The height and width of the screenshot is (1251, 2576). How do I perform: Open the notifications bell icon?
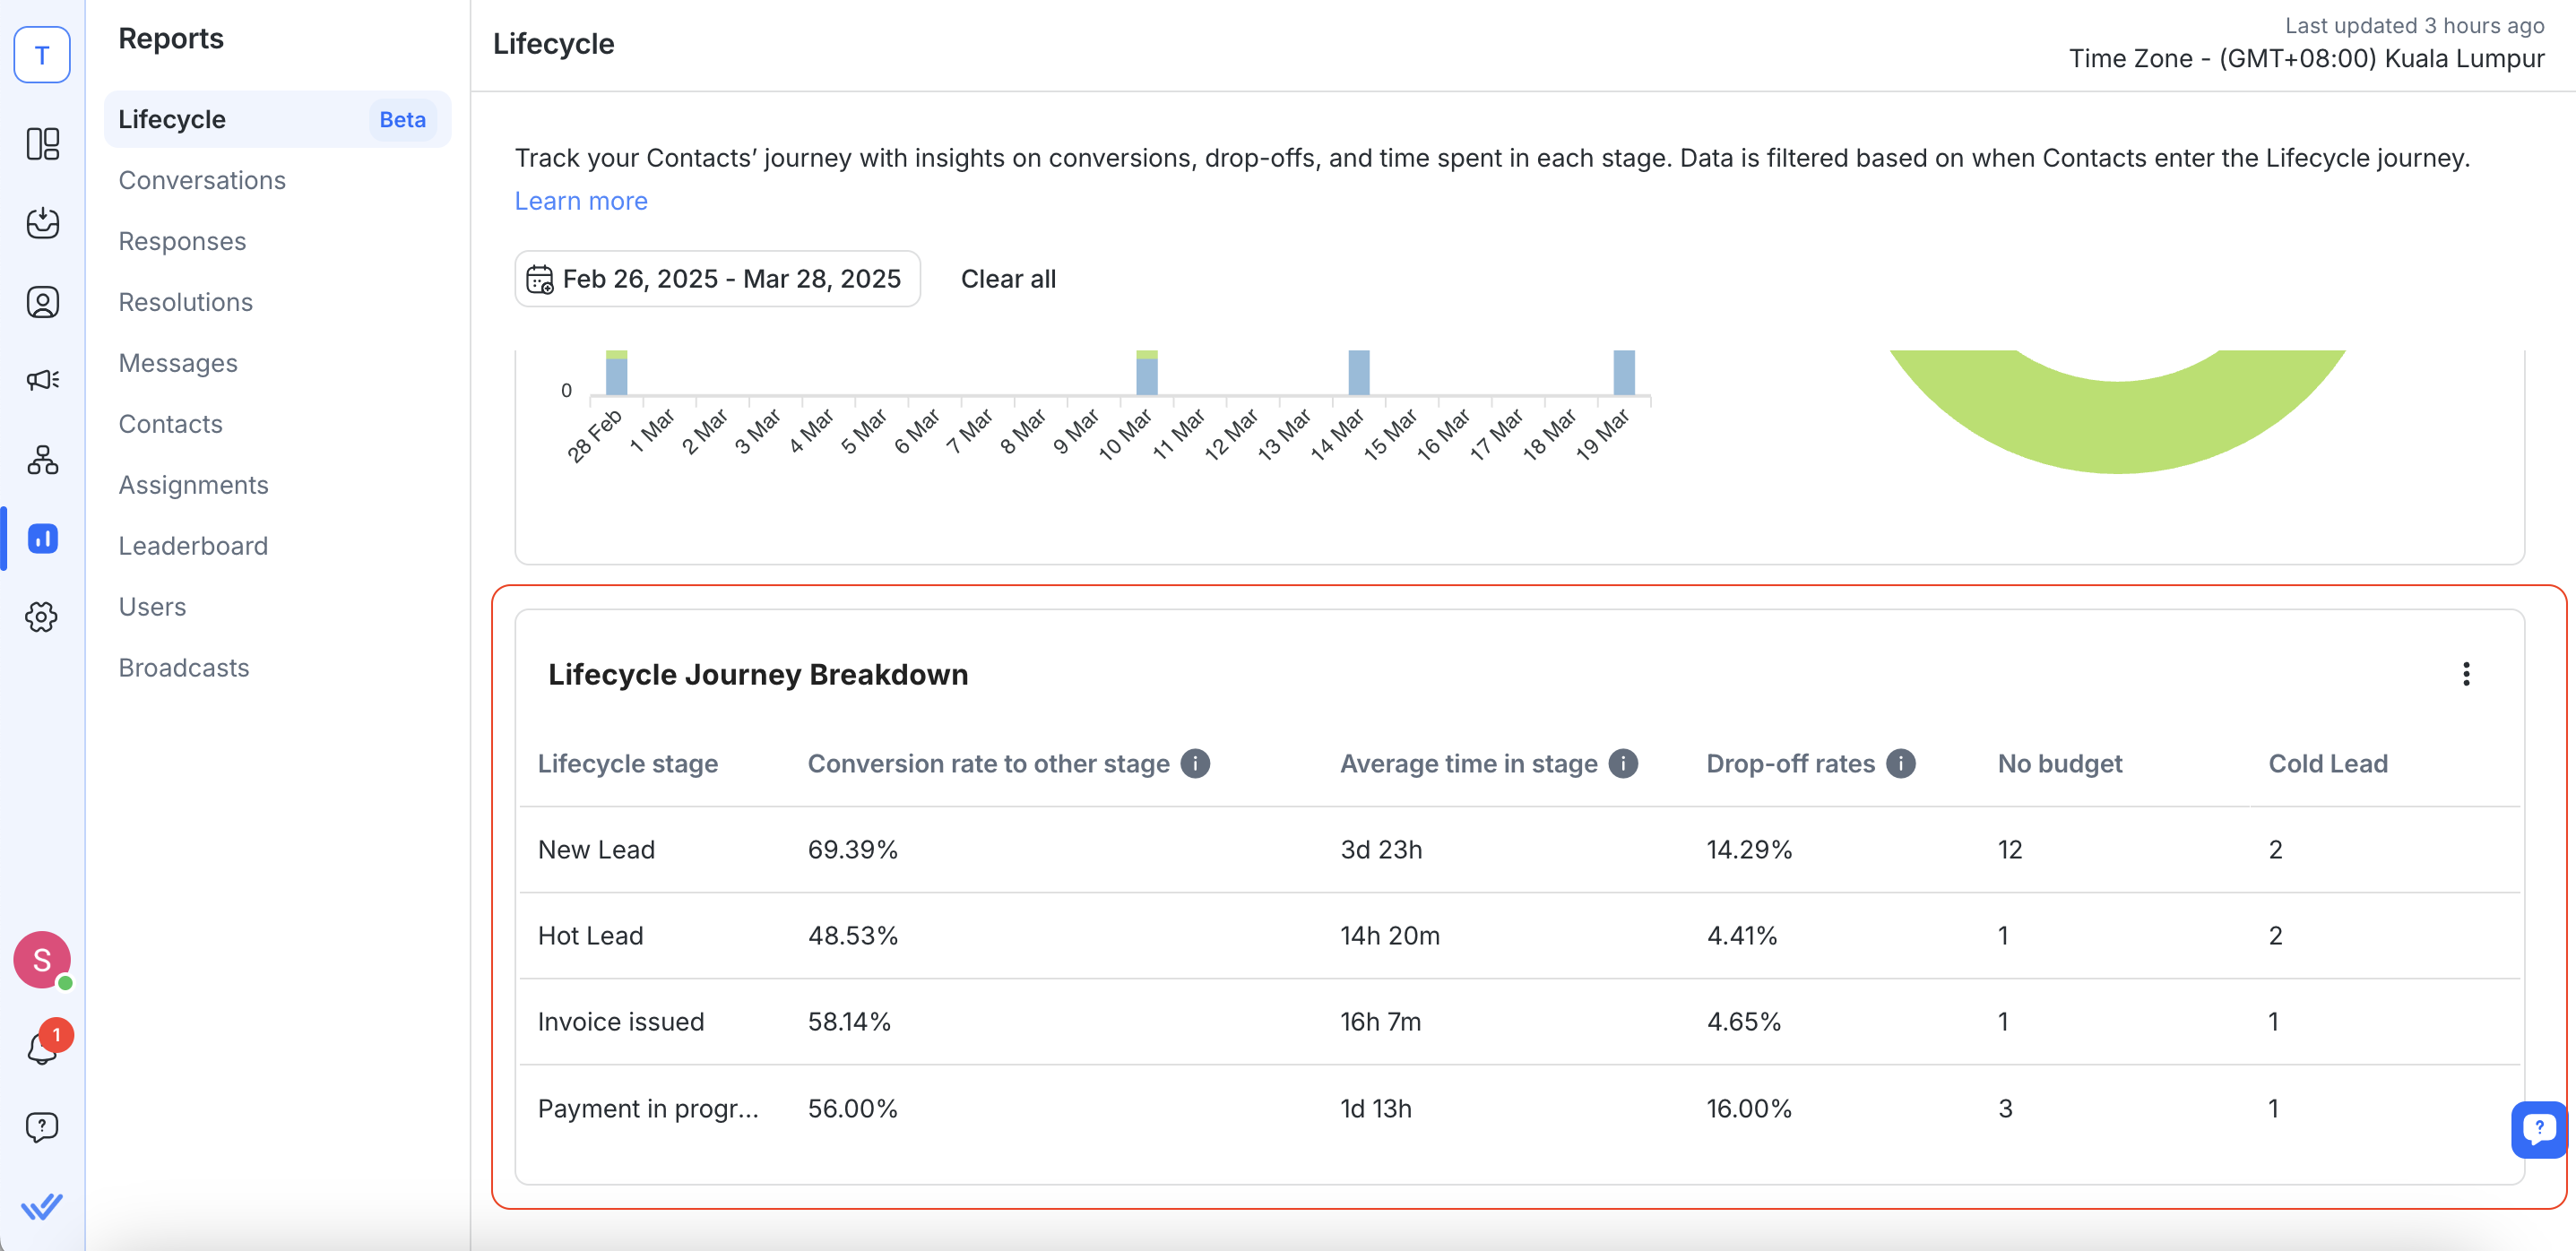[42, 1046]
